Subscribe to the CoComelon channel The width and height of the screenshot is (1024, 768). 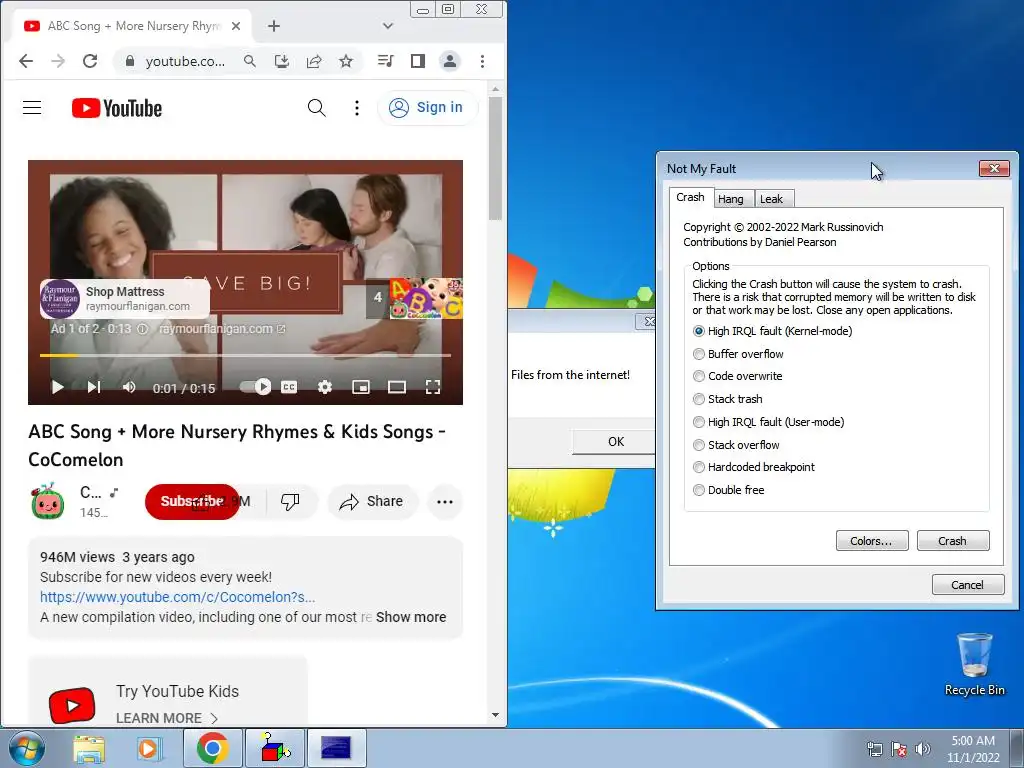point(192,502)
